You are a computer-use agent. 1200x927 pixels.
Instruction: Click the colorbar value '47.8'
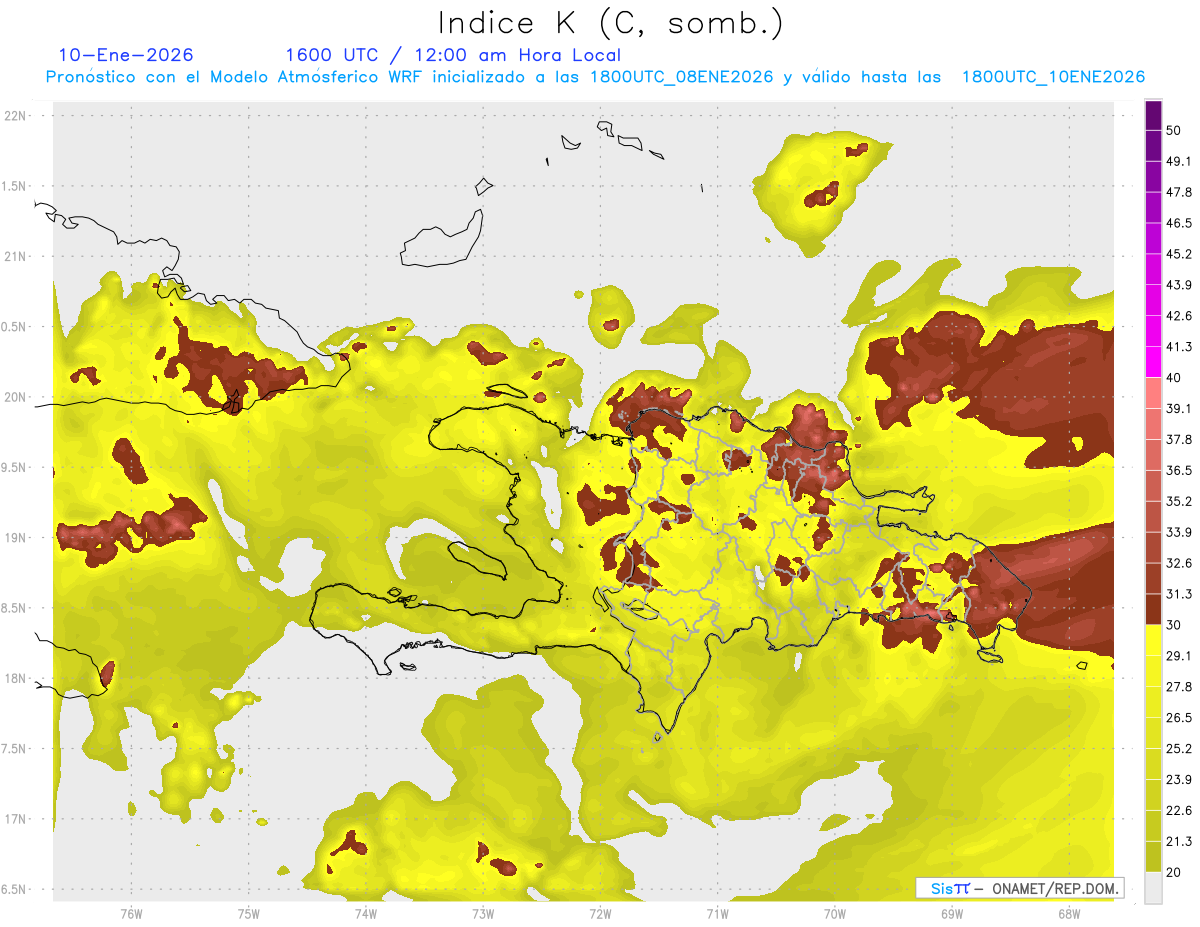point(1178,192)
